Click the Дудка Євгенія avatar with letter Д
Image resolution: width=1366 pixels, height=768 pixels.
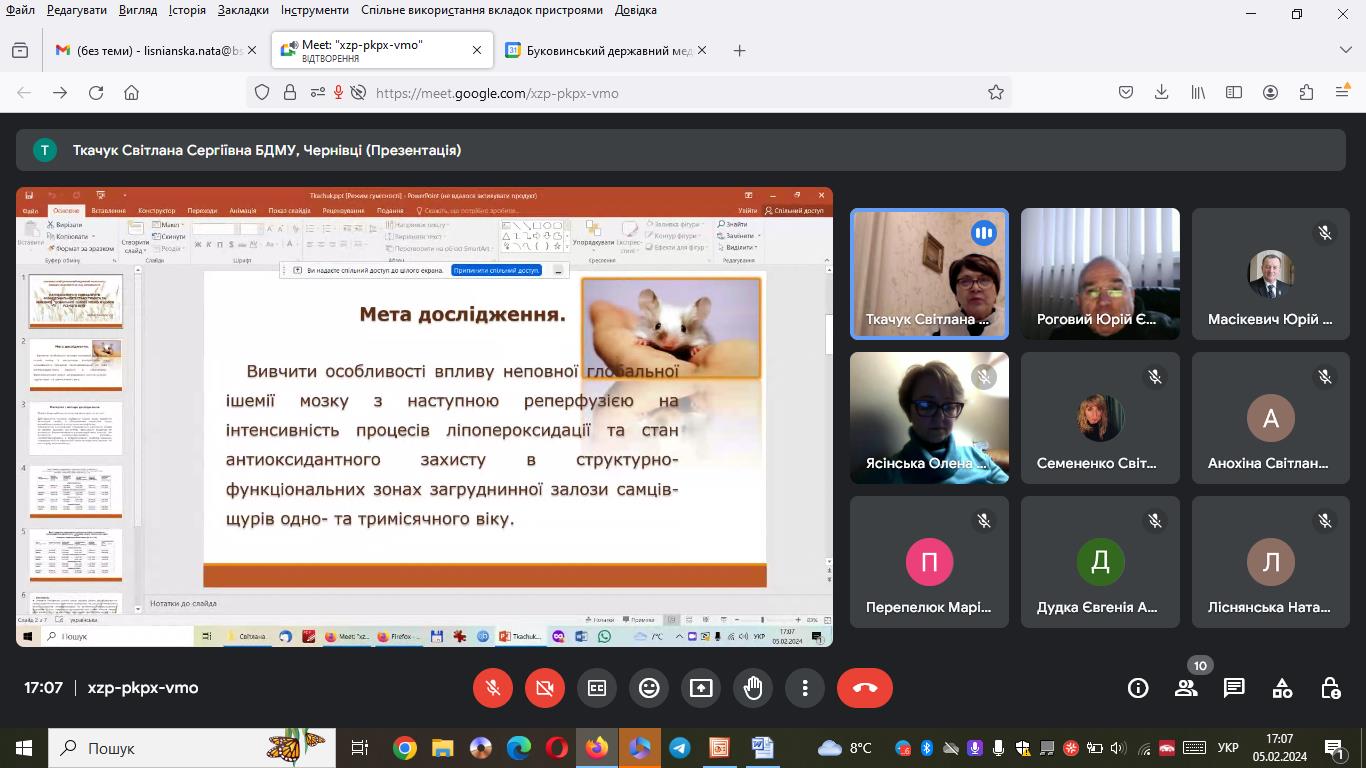coord(1100,561)
